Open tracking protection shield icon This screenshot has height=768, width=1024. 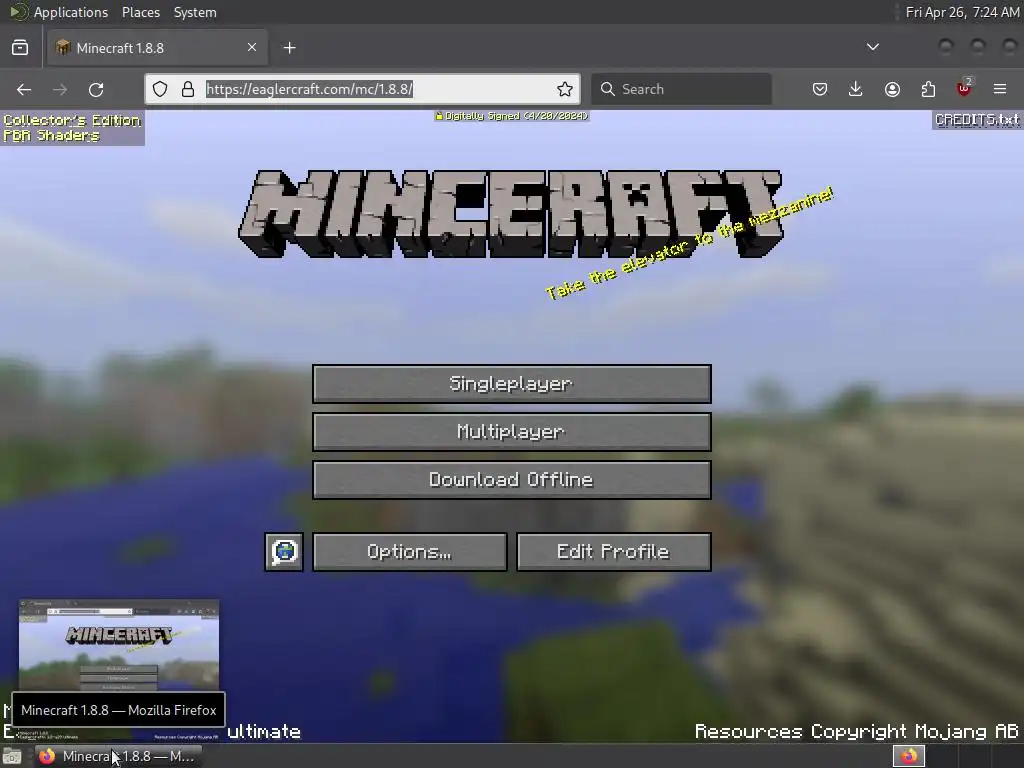[x=160, y=89]
